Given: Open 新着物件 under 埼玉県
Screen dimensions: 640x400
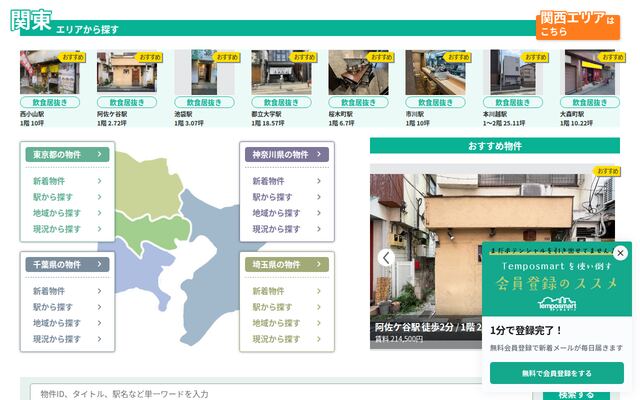Looking at the screenshot, I should coord(287,291).
